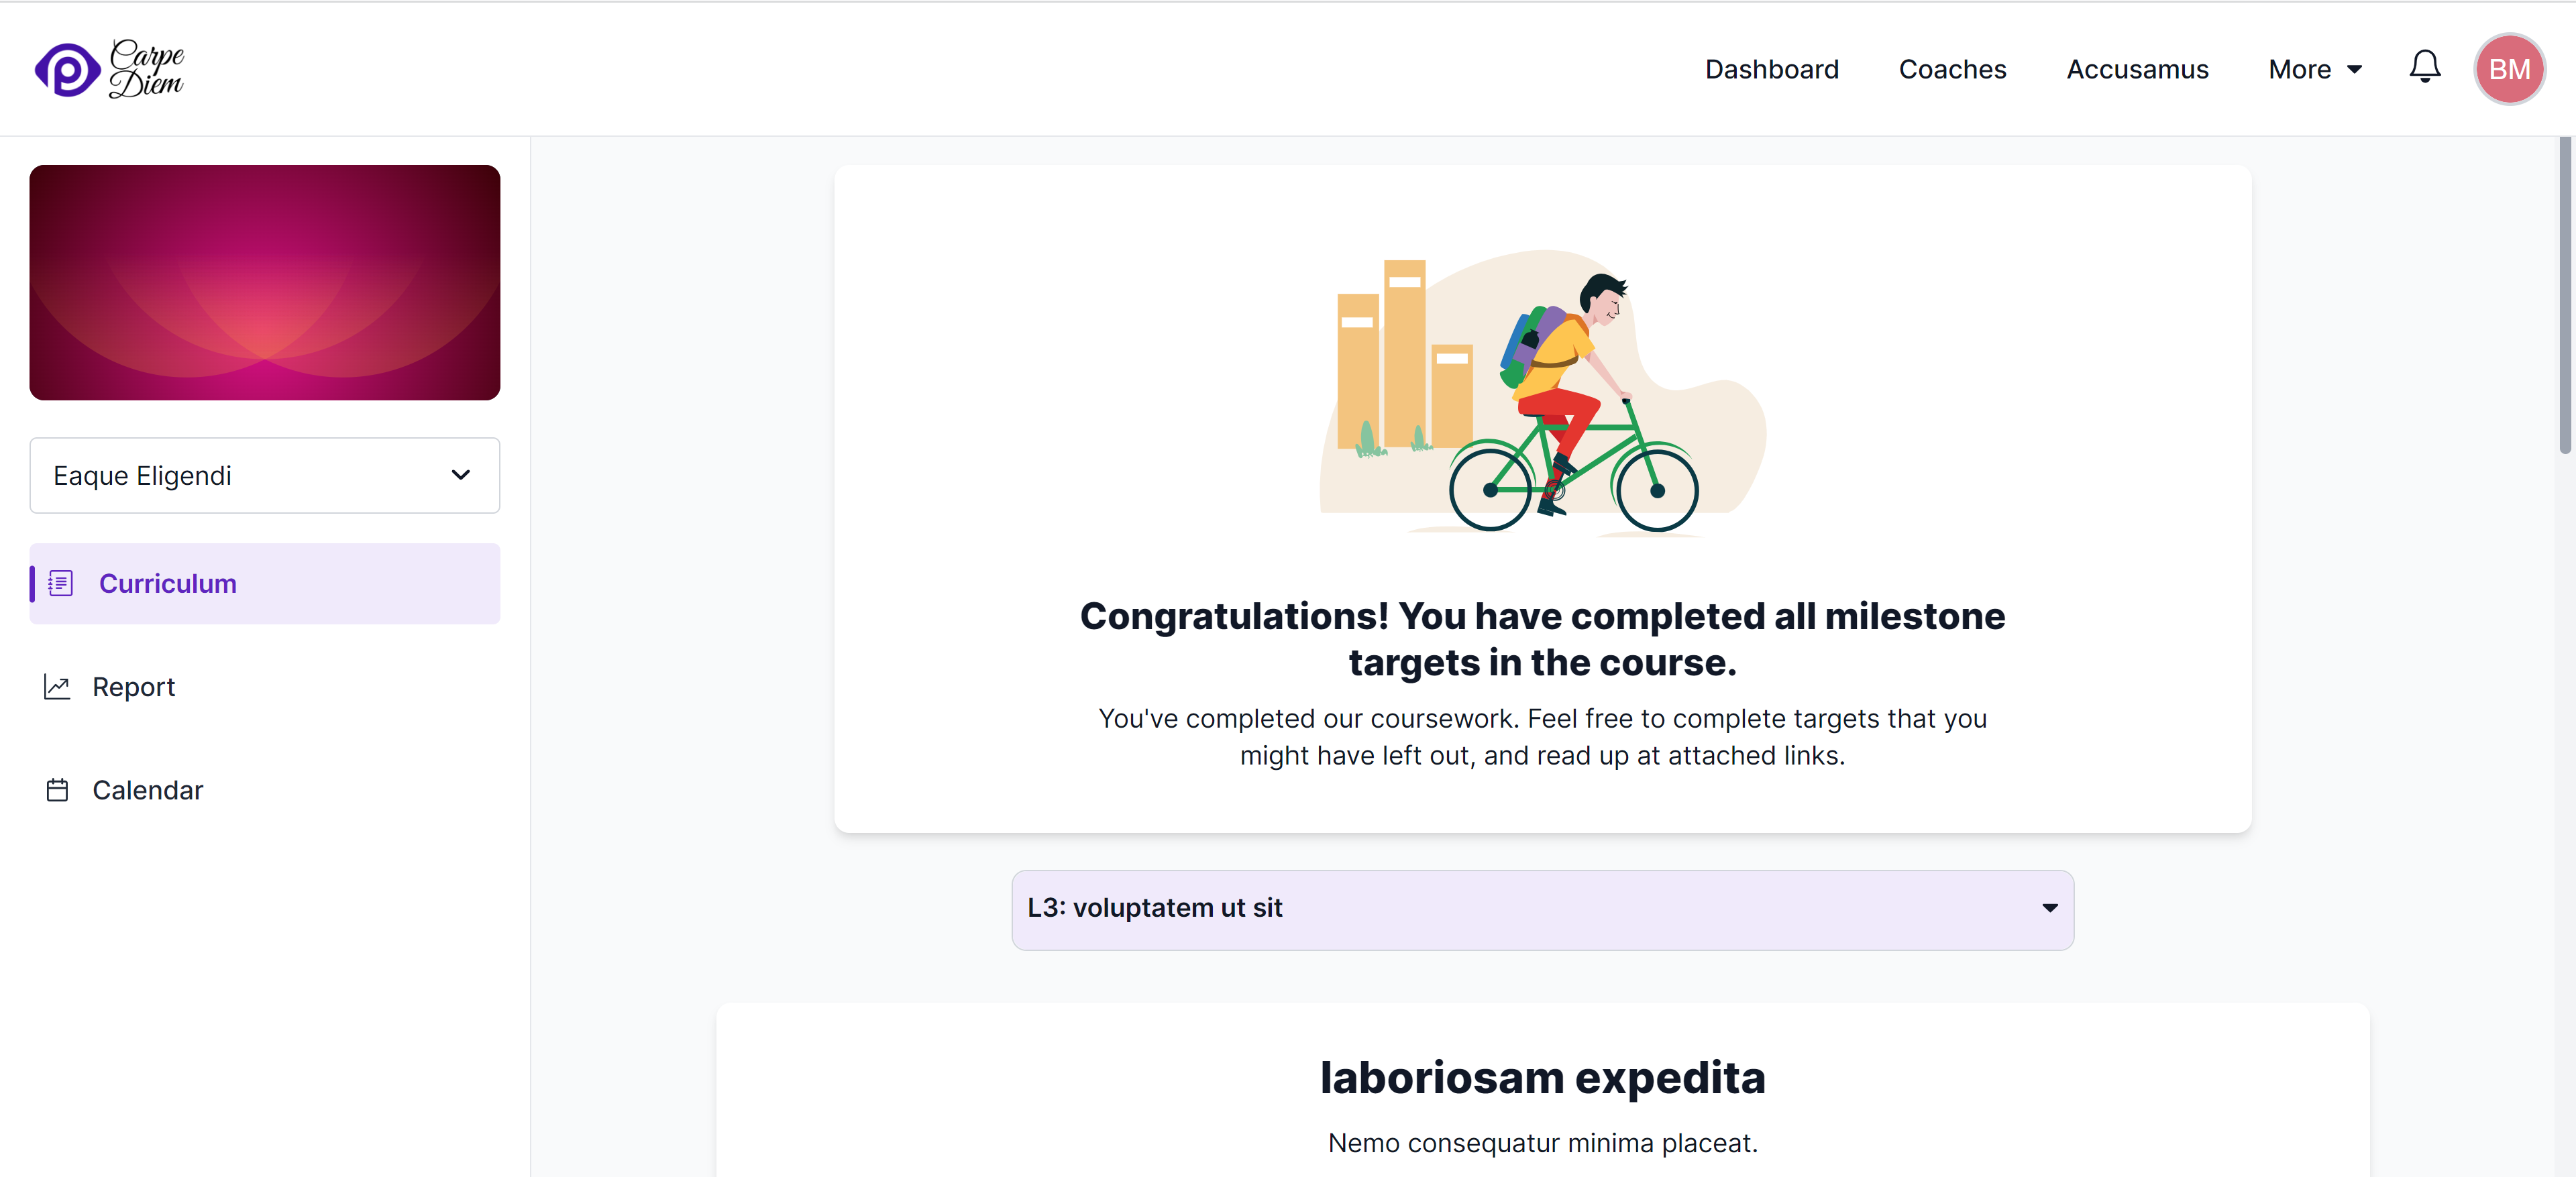Click the BM profile avatar
The height and width of the screenshot is (1177, 2576).
[2510, 68]
